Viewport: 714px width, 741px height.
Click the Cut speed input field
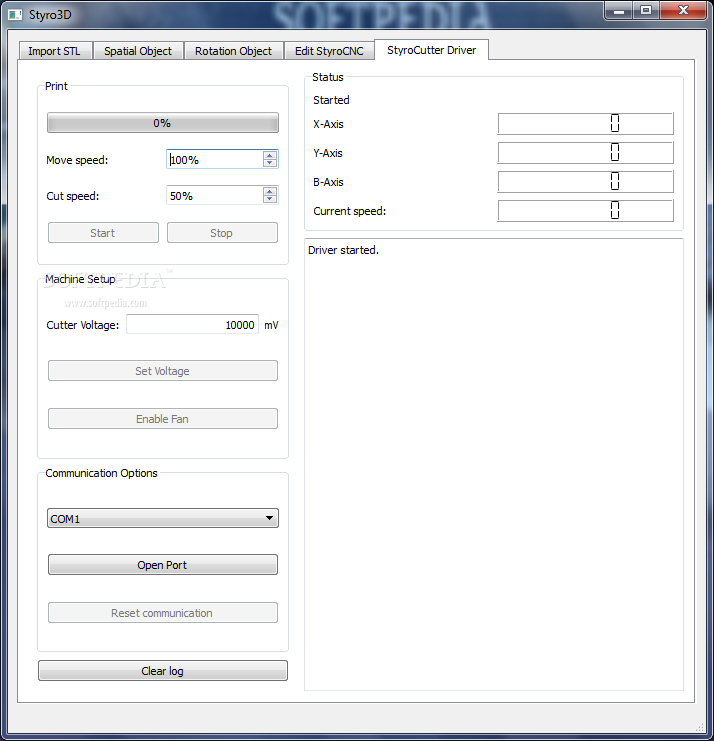[215, 196]
